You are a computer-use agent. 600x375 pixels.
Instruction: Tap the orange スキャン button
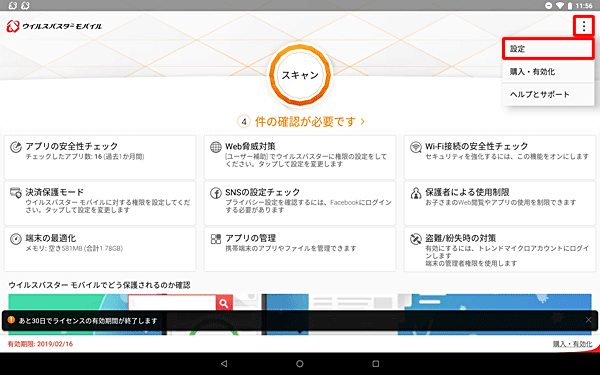pyautogui.click(x=300, y=75)
